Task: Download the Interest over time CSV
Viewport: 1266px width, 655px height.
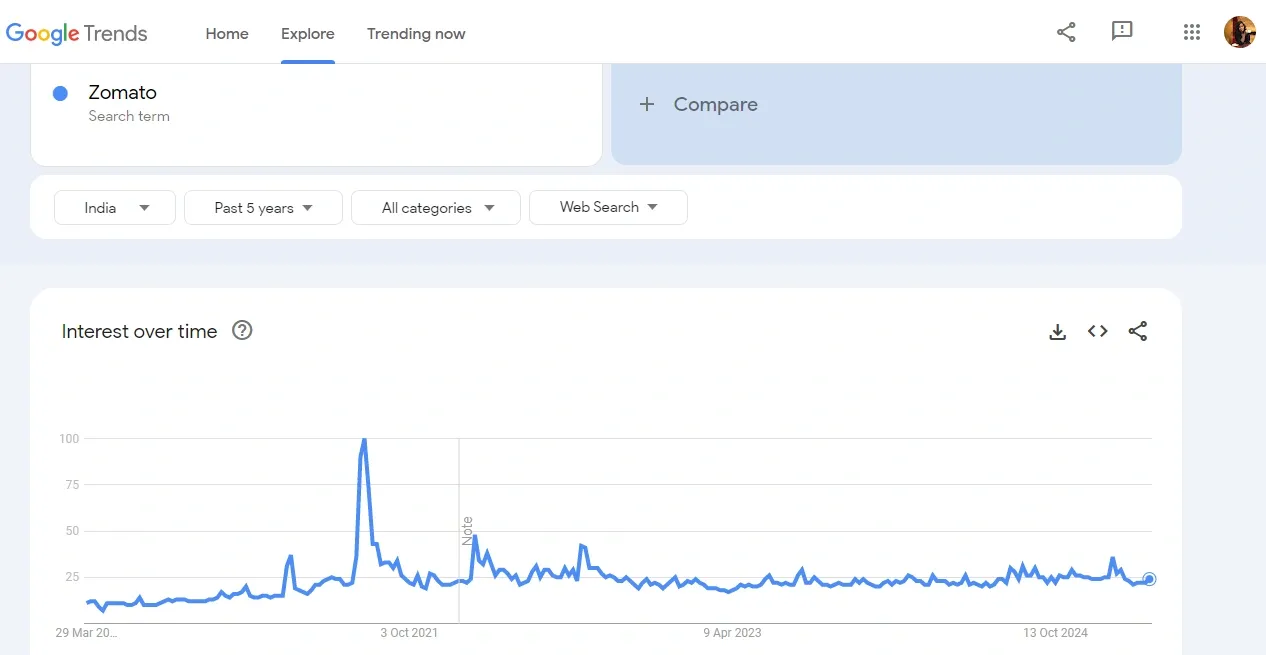Action: 1057,332
